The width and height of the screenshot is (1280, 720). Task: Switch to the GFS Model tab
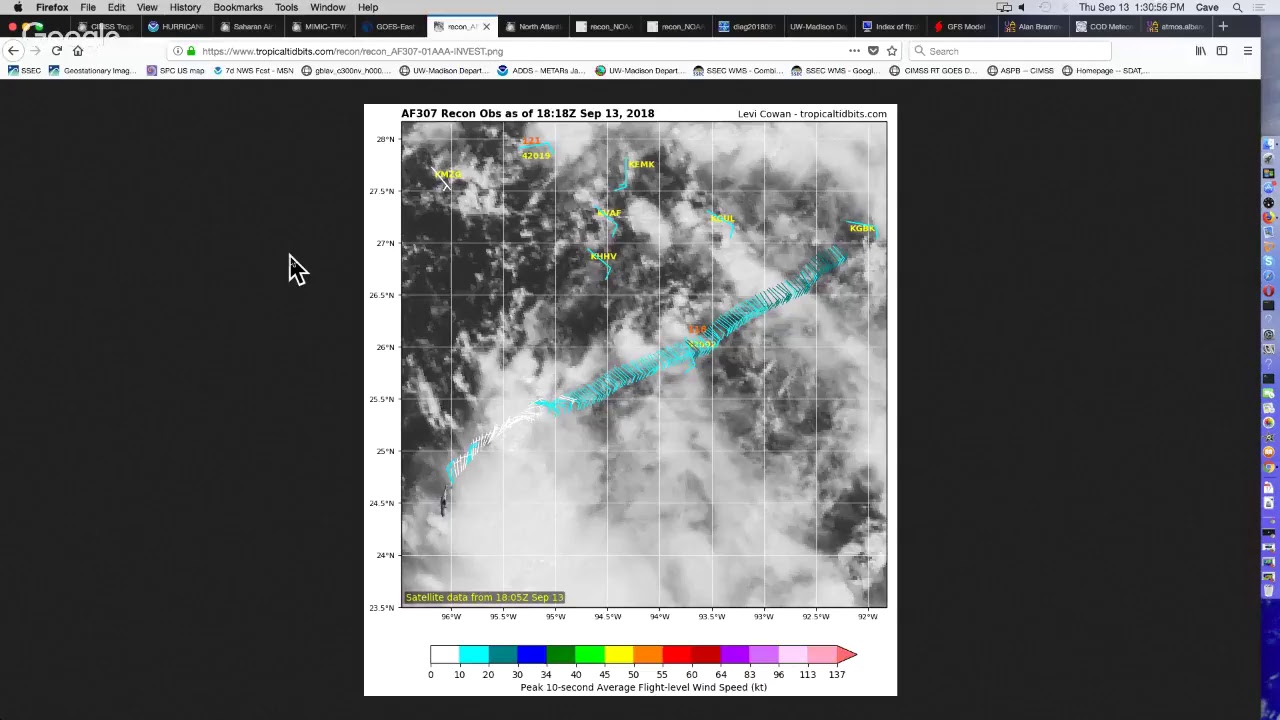960,26
